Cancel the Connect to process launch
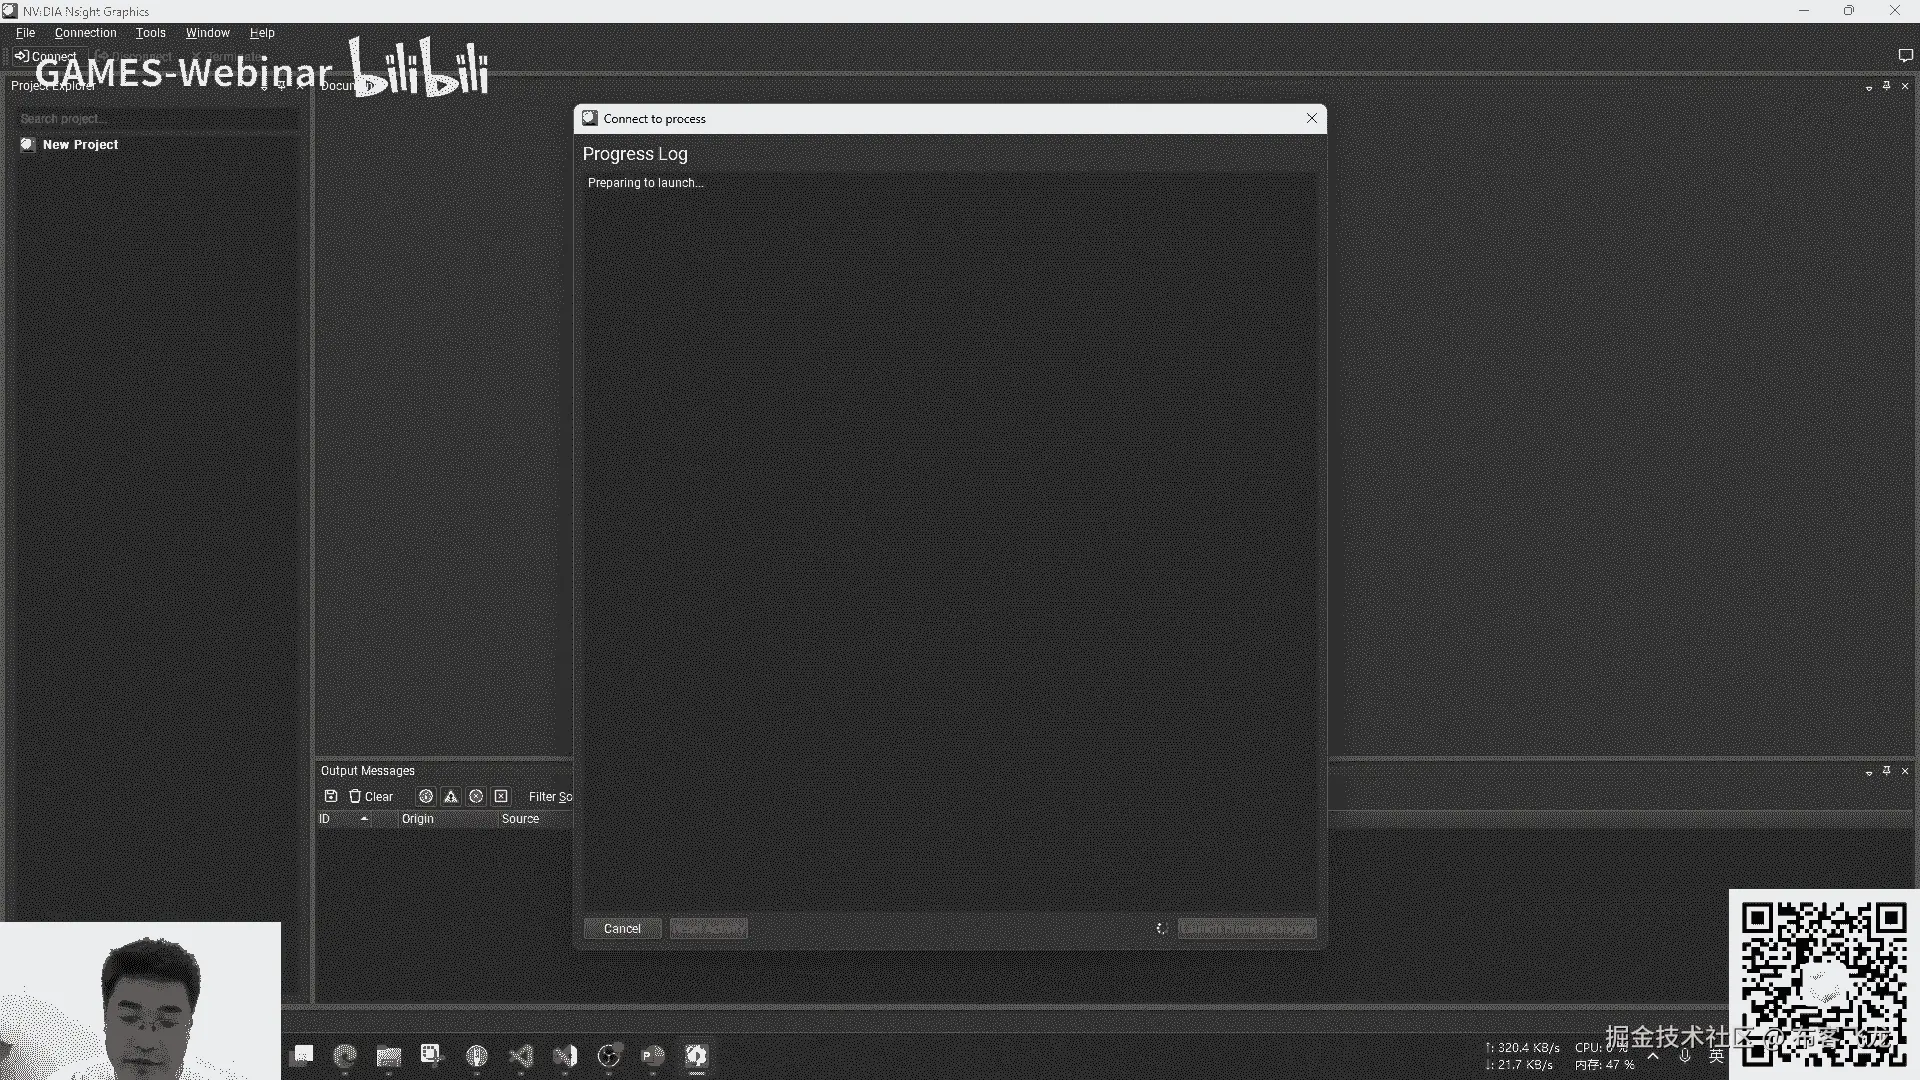This screenshot has width=1920, height=1080. tap(622, 928)
